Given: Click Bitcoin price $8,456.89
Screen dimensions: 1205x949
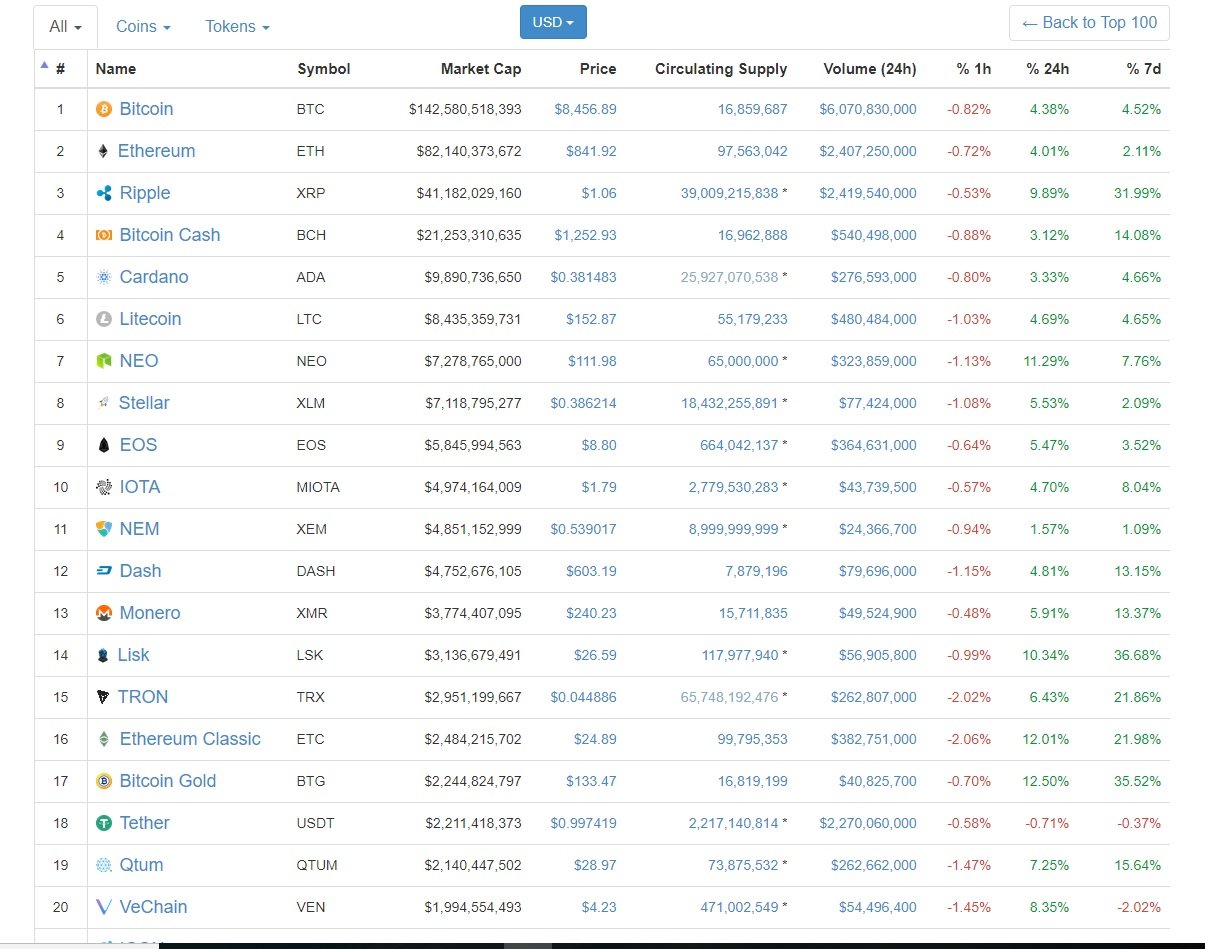Looking at the screenshot, I should 585,109.
